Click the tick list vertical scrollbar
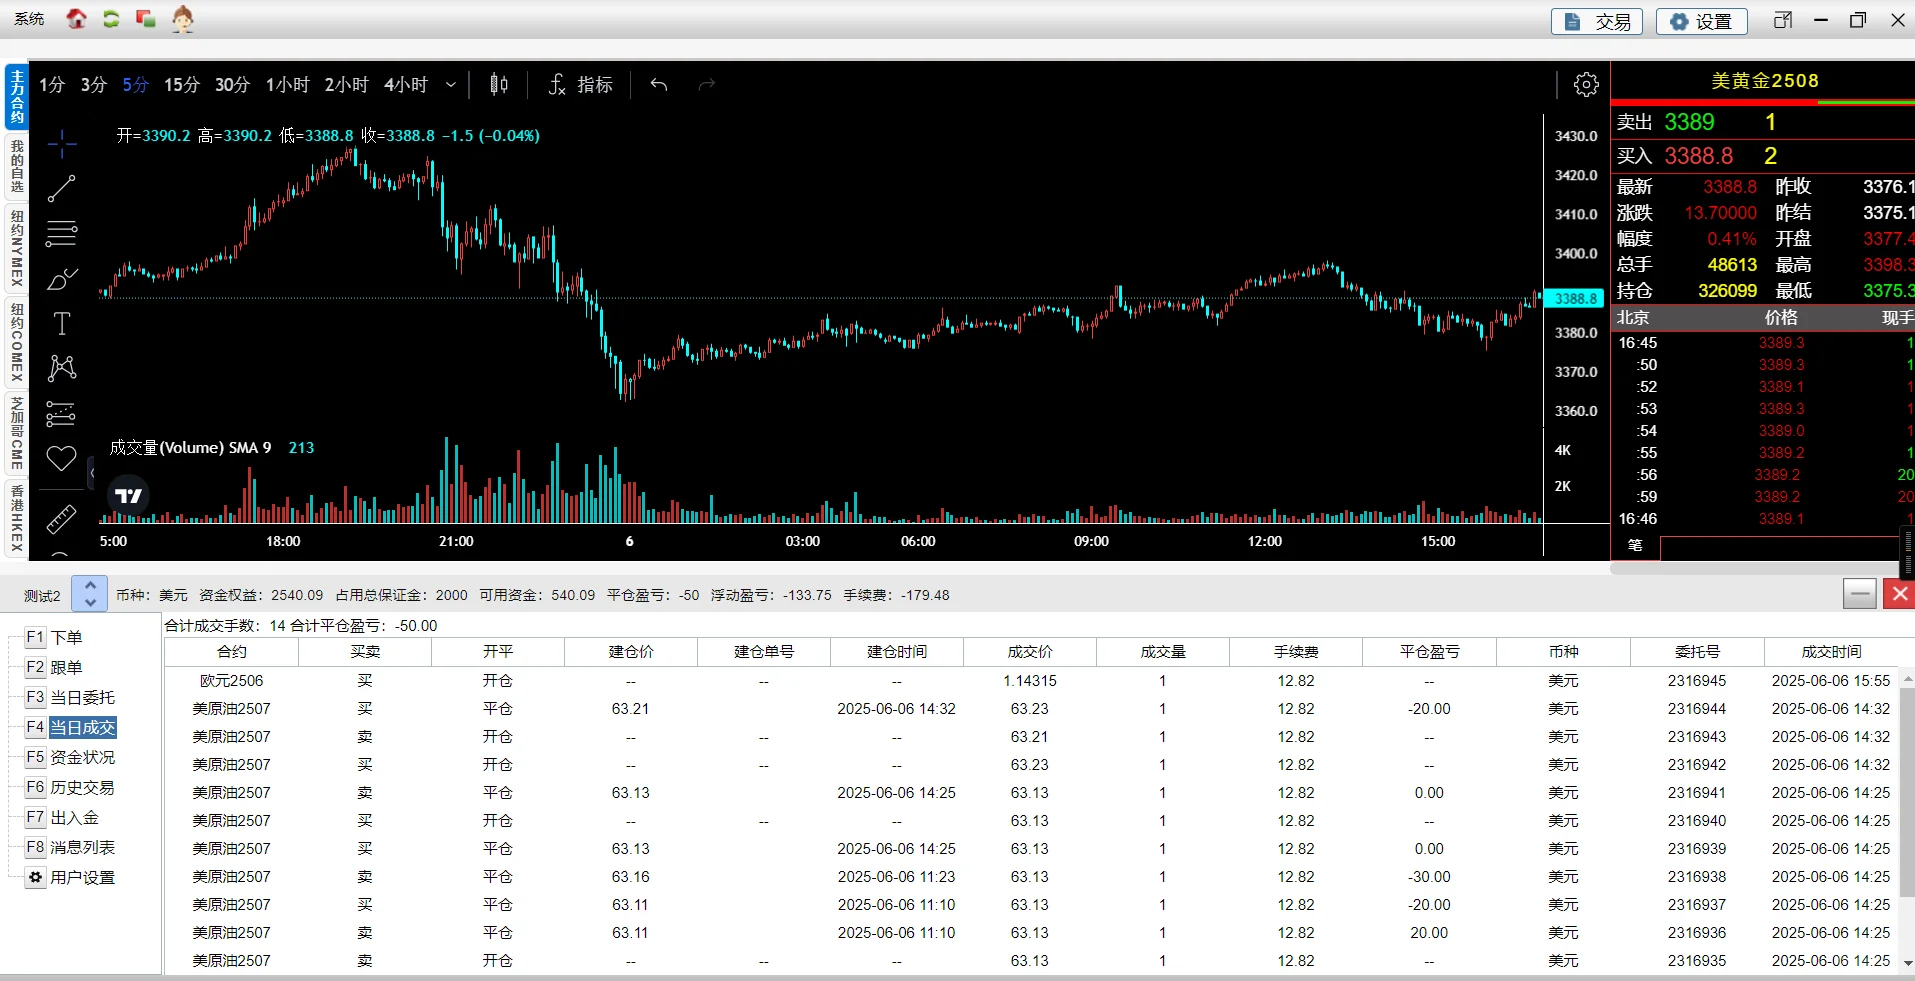The width and height of the screenshot is (1915, 981). (1908, 553)
